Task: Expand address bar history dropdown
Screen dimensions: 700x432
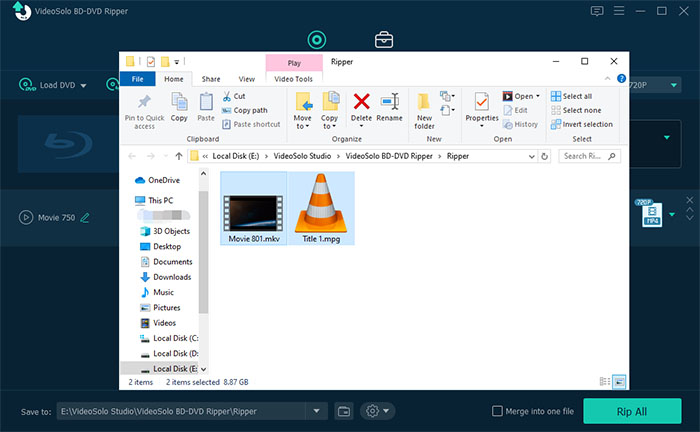Action: tap(531, 156)
